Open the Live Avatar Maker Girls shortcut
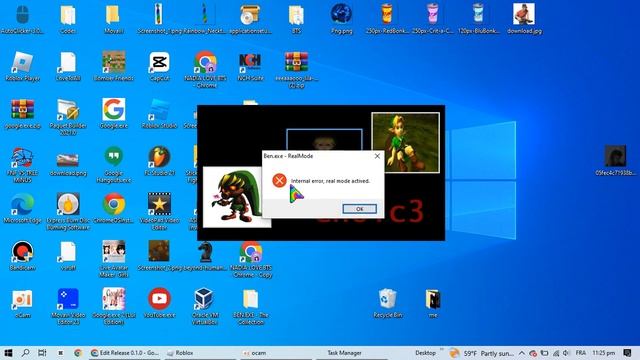This screenshot has width=640, height=360. coord(113,260)
